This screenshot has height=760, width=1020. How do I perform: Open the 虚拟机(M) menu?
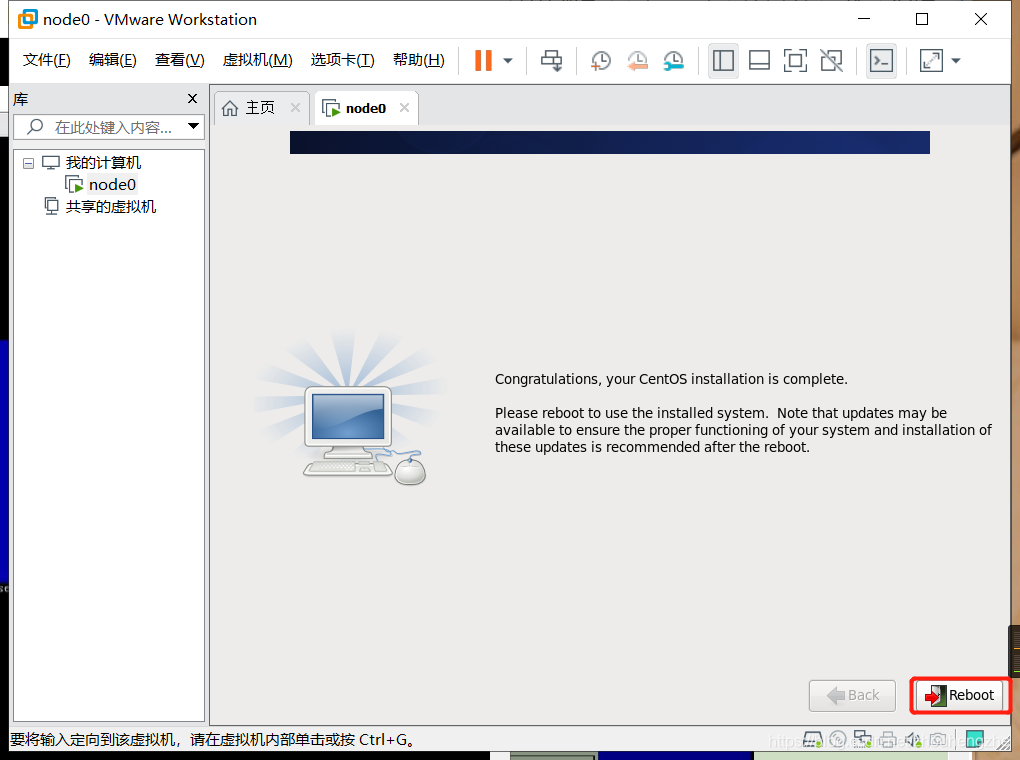[x=258, y=61]
